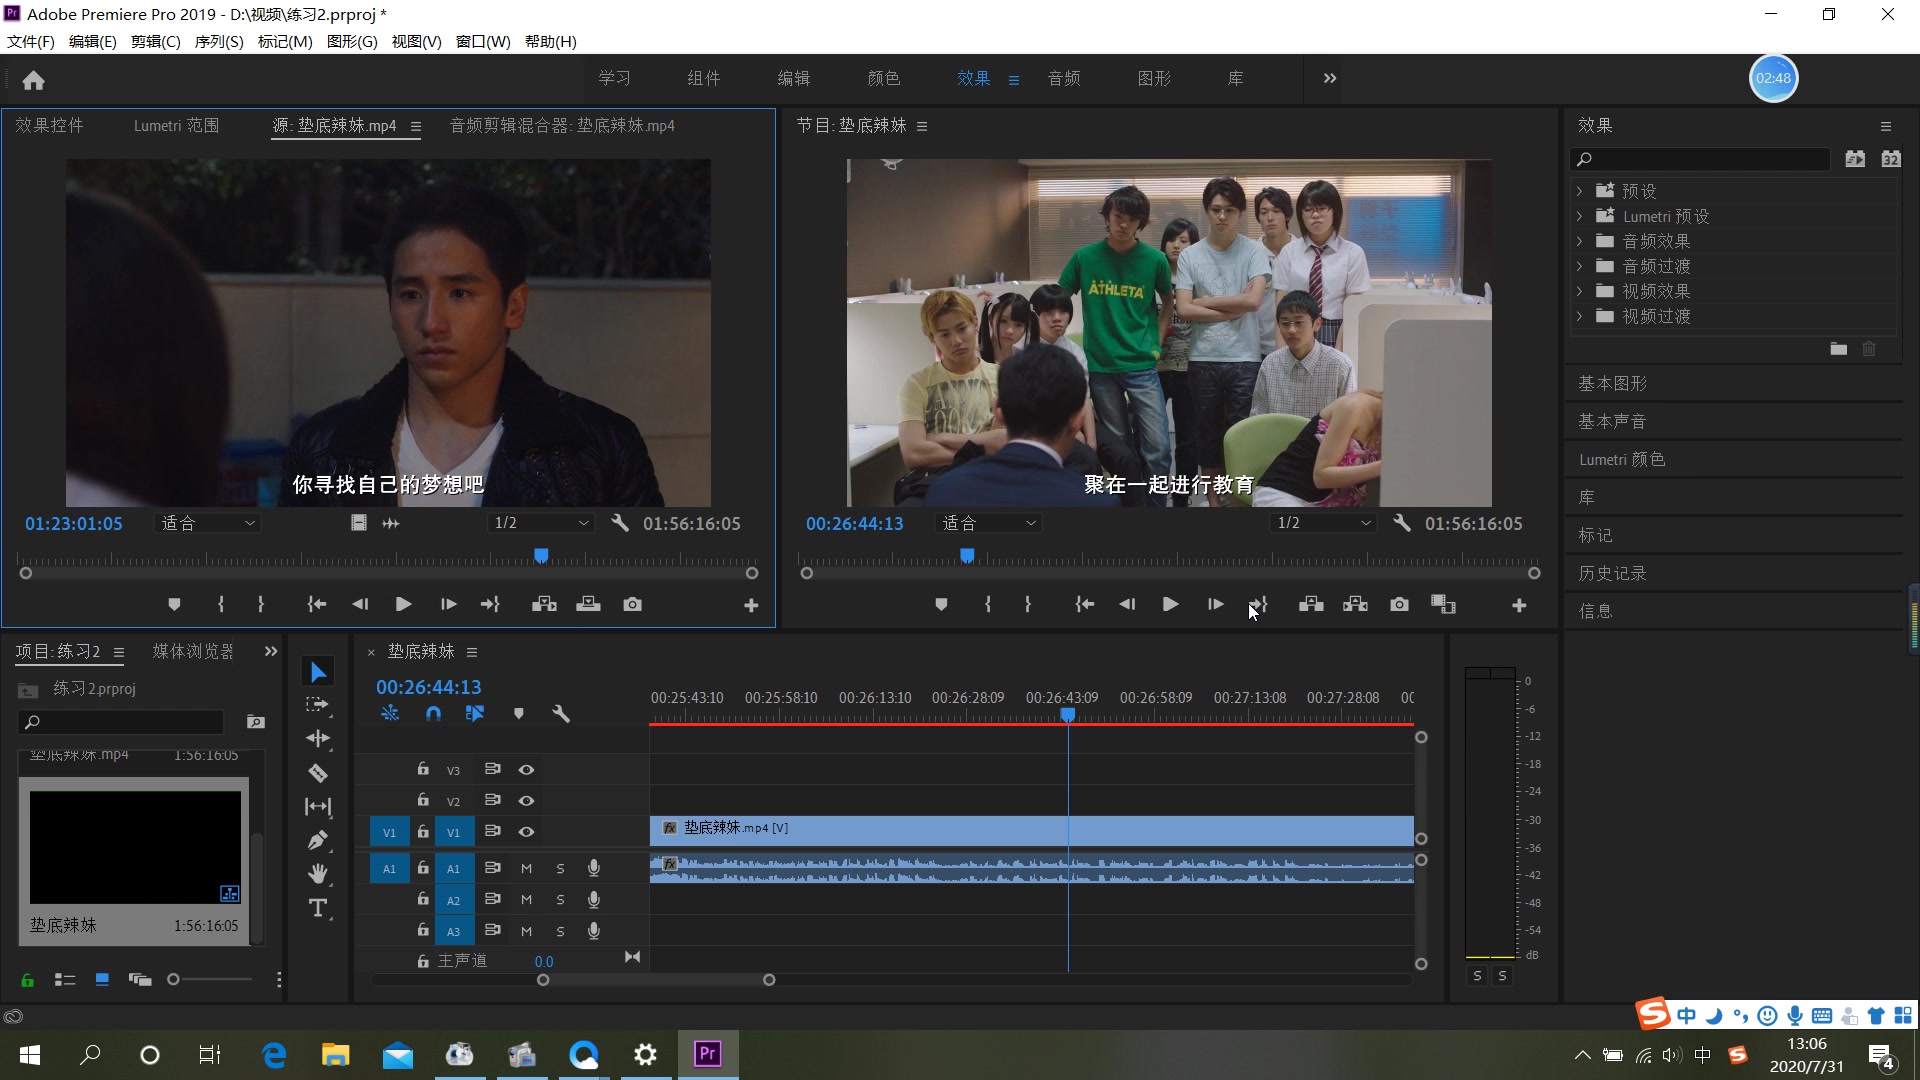The image size is (1920, 1080).
Task: Play the source monitor clip
Action: [403, 605]
